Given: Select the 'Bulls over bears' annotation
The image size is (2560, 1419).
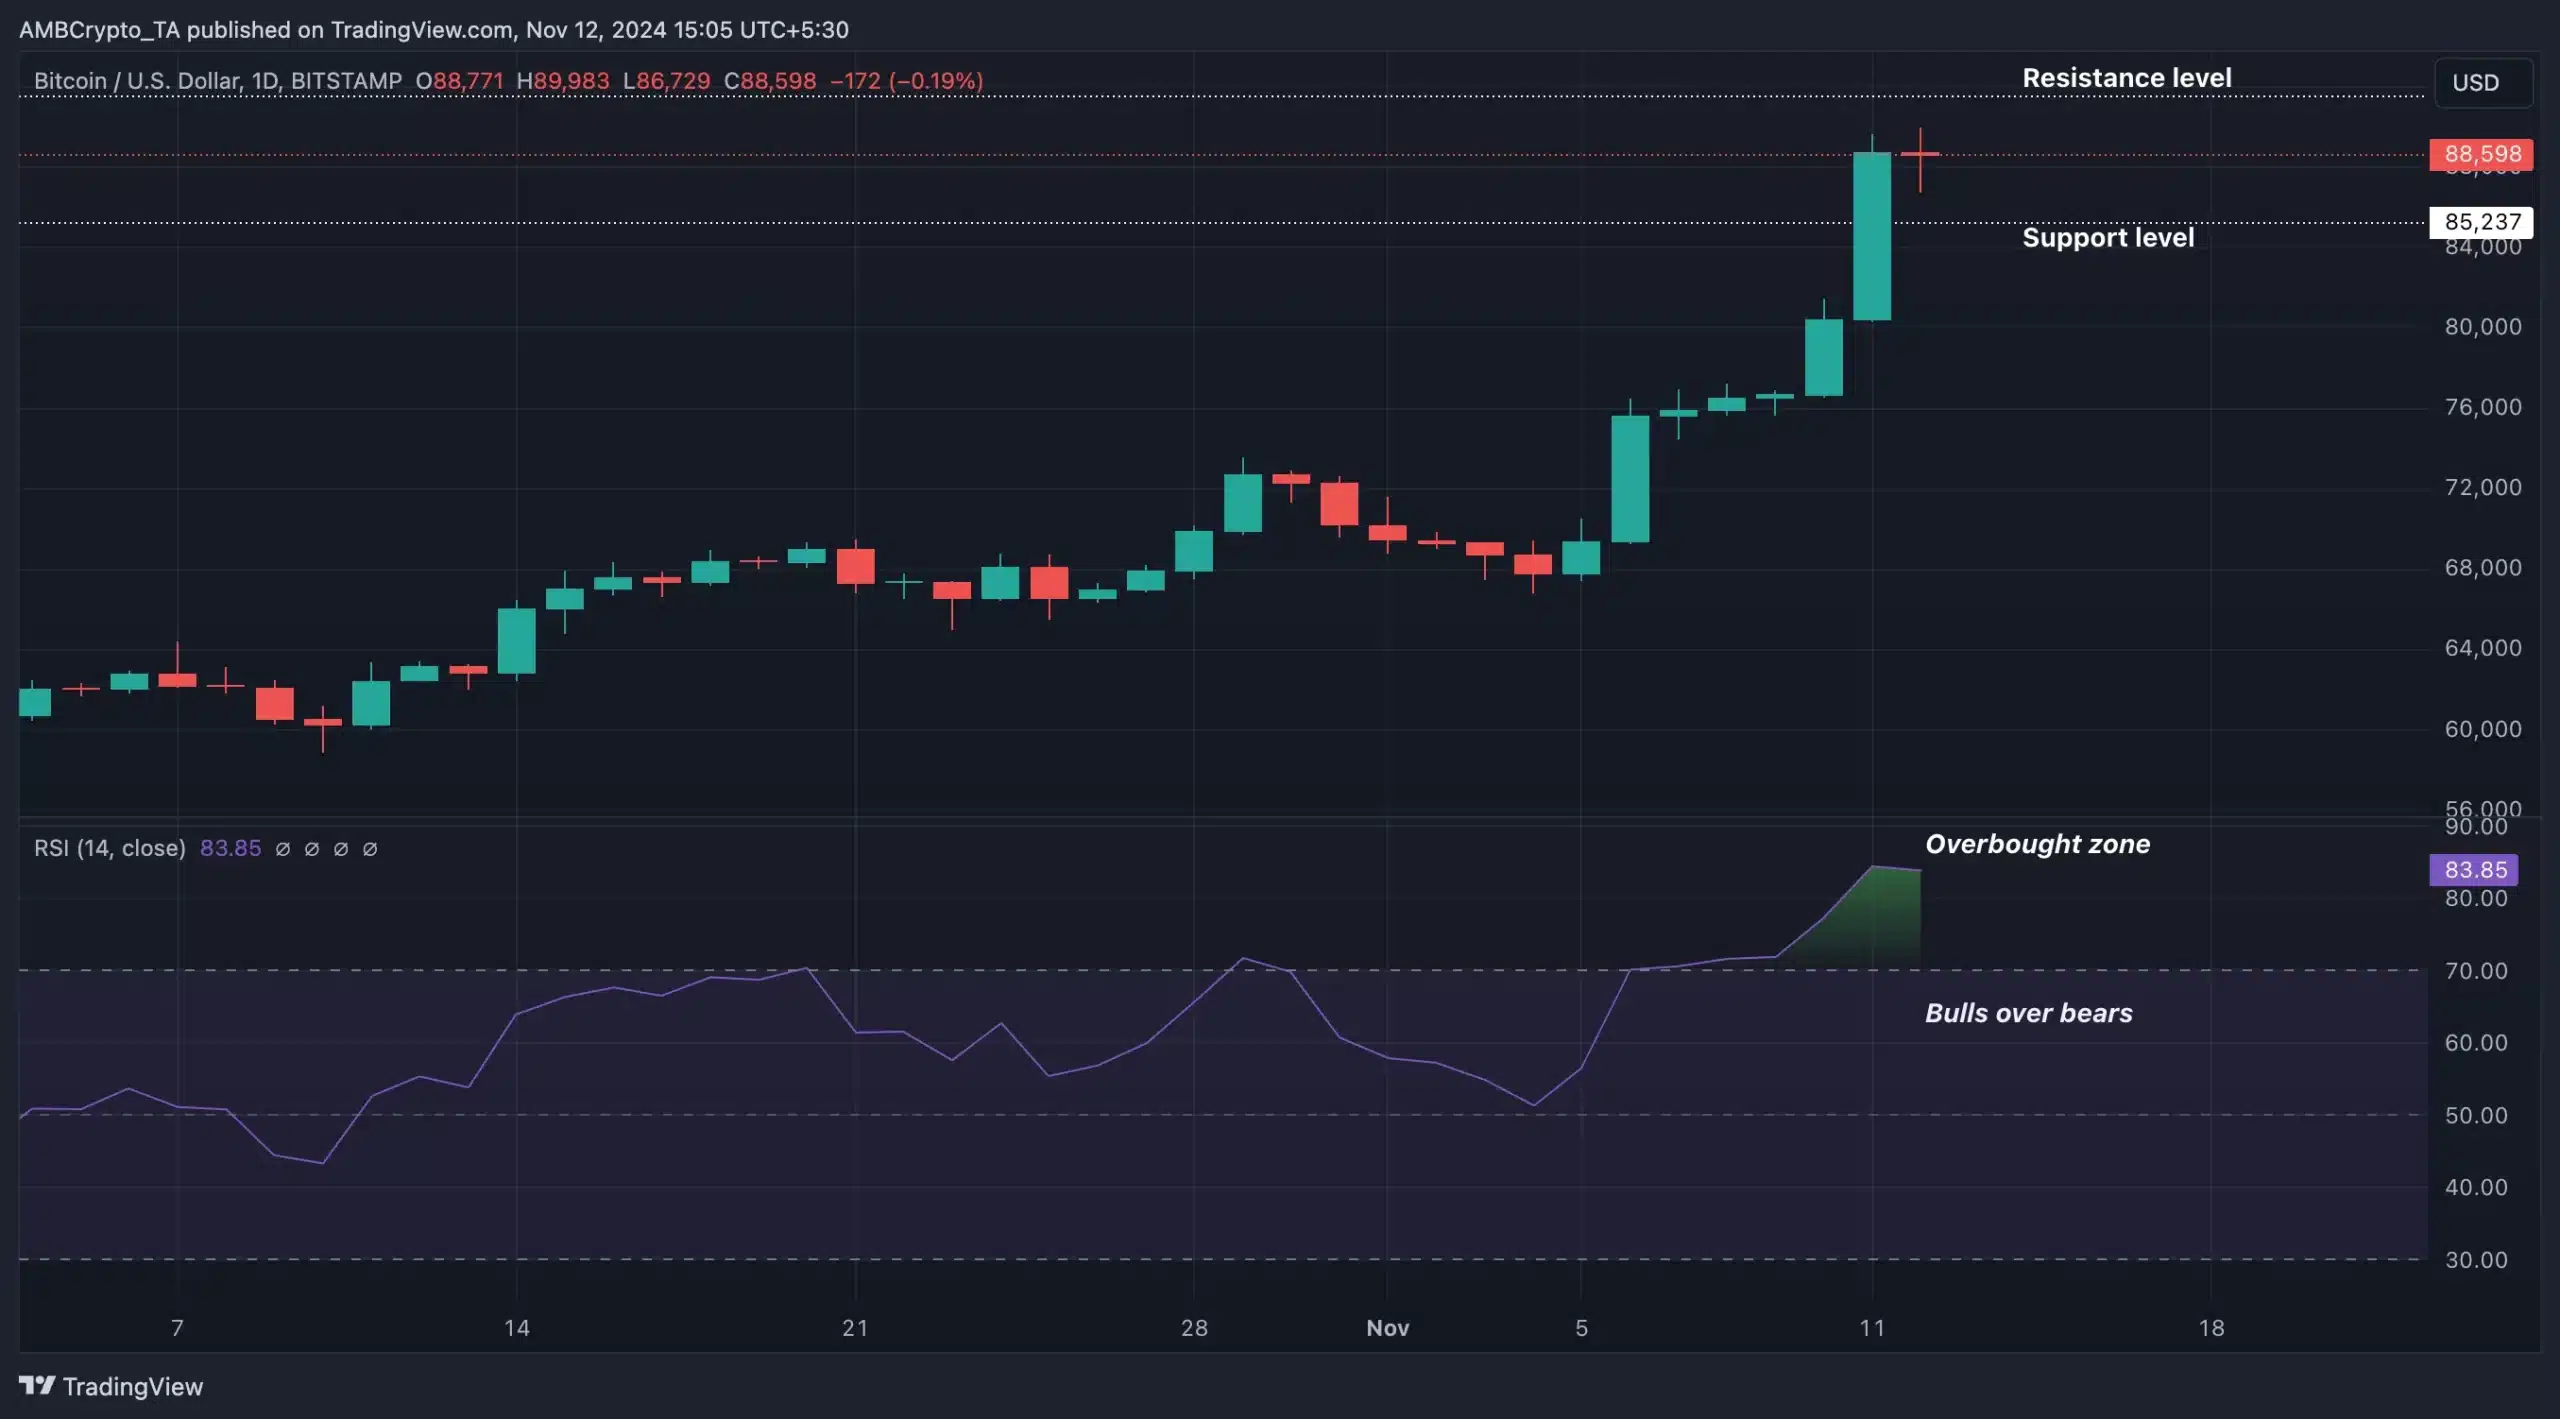Looking at the screenshot, I should click(x=2028, y=1013).
